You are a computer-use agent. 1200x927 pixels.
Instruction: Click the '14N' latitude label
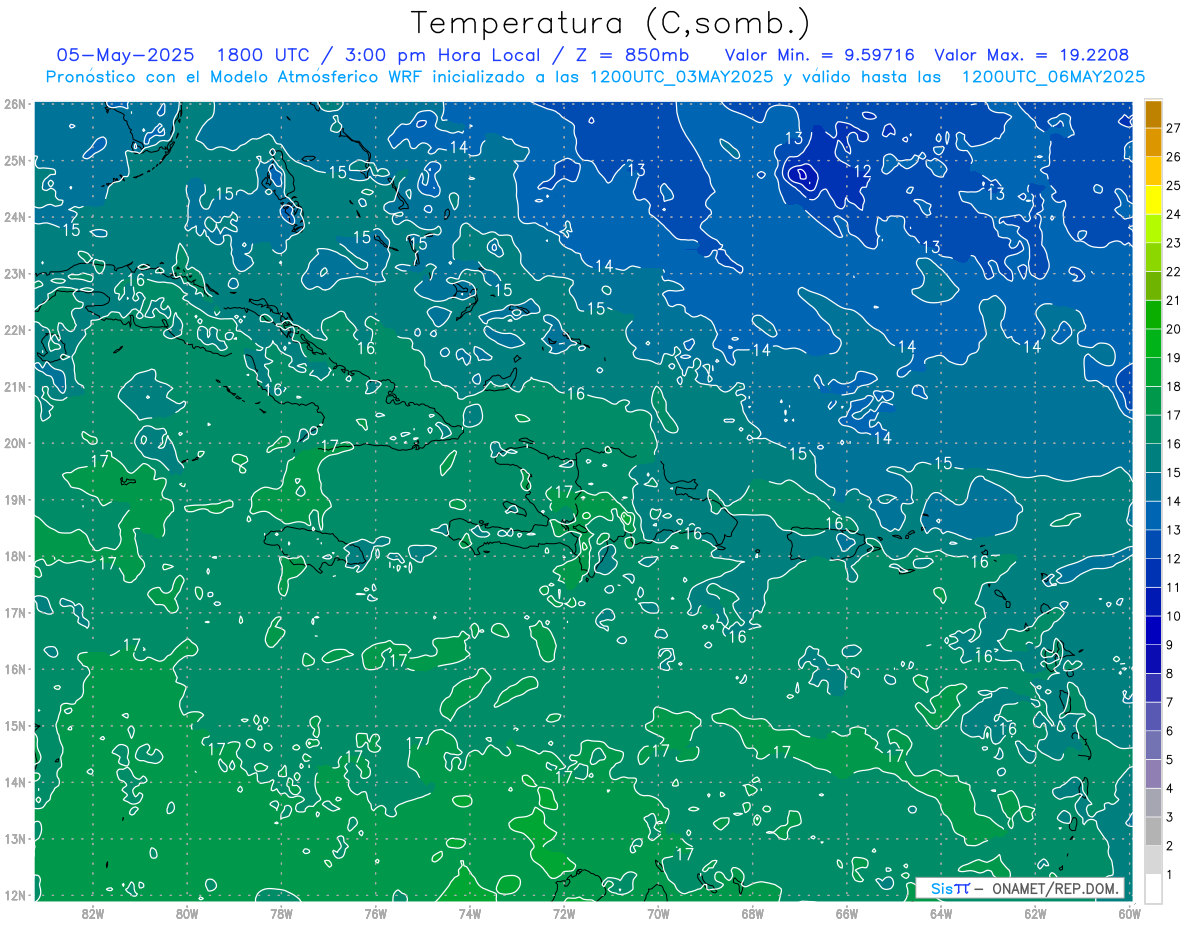click(15, 782)
